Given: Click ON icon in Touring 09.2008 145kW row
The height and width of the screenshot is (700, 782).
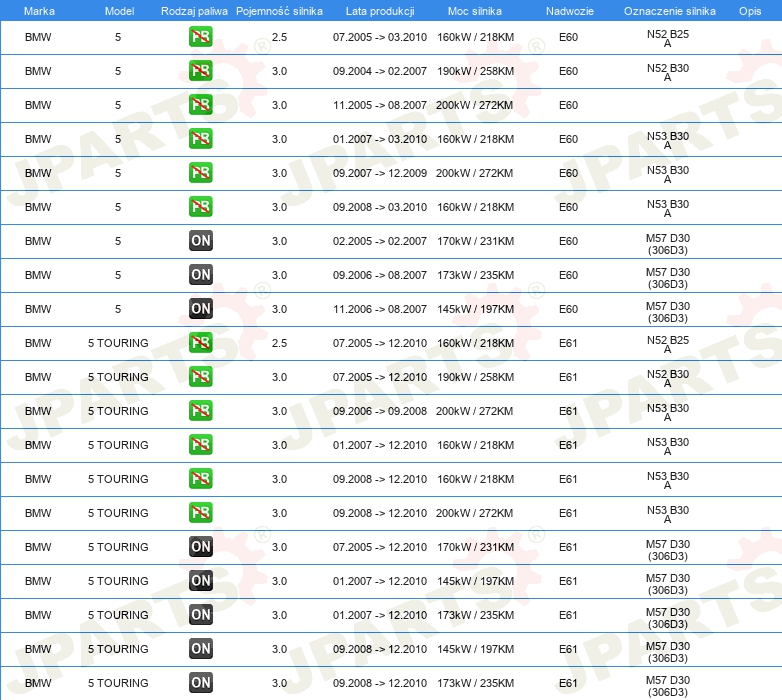Looking at the screenshot, I should pyautogui.click(x=201, y=649).
